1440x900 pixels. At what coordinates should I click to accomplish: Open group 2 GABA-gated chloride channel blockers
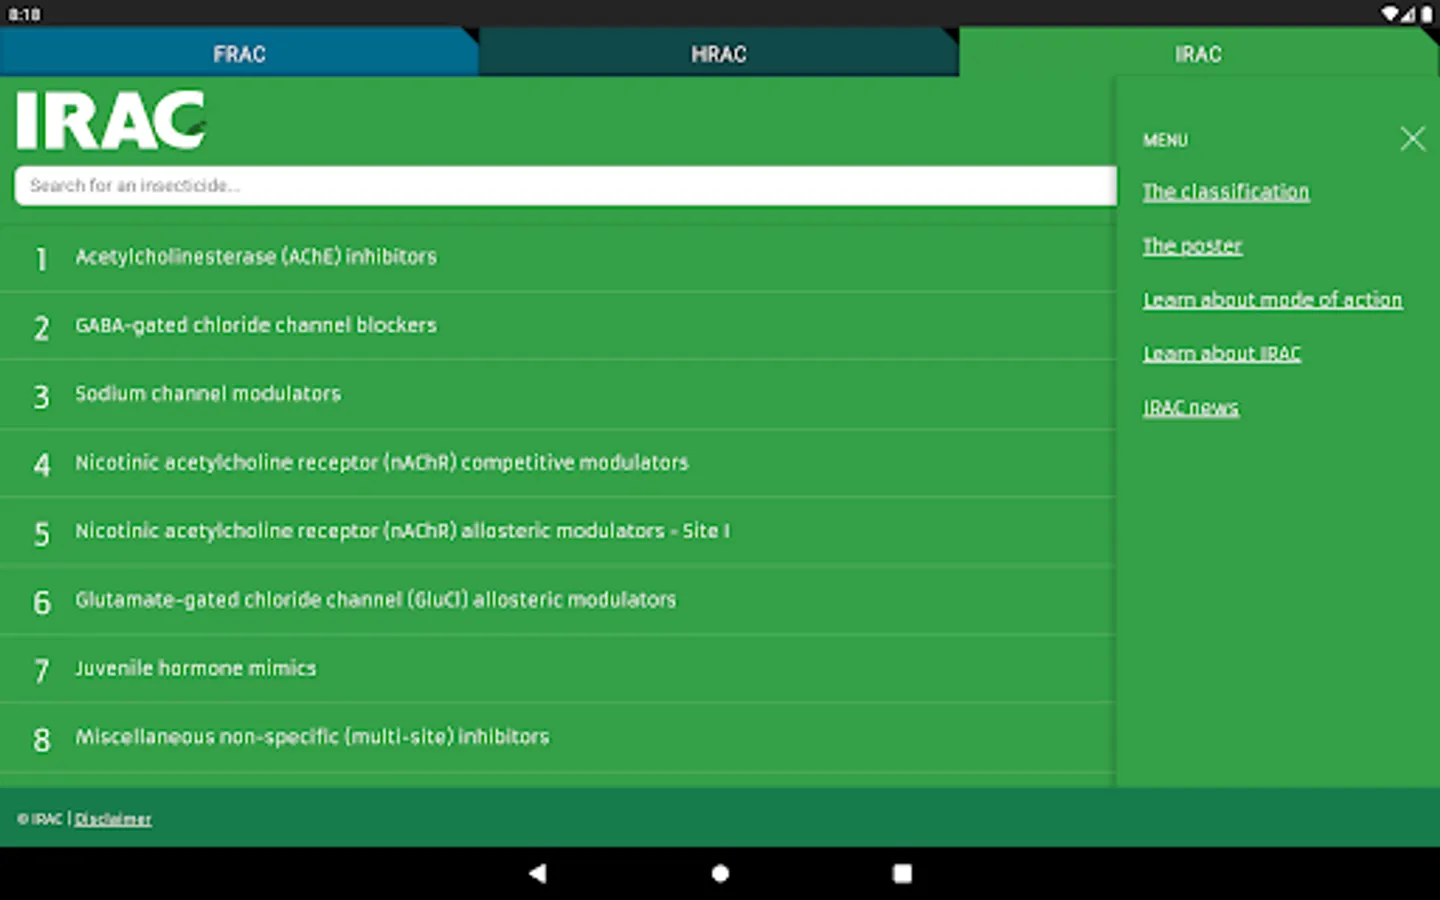[x=557, y=326]
